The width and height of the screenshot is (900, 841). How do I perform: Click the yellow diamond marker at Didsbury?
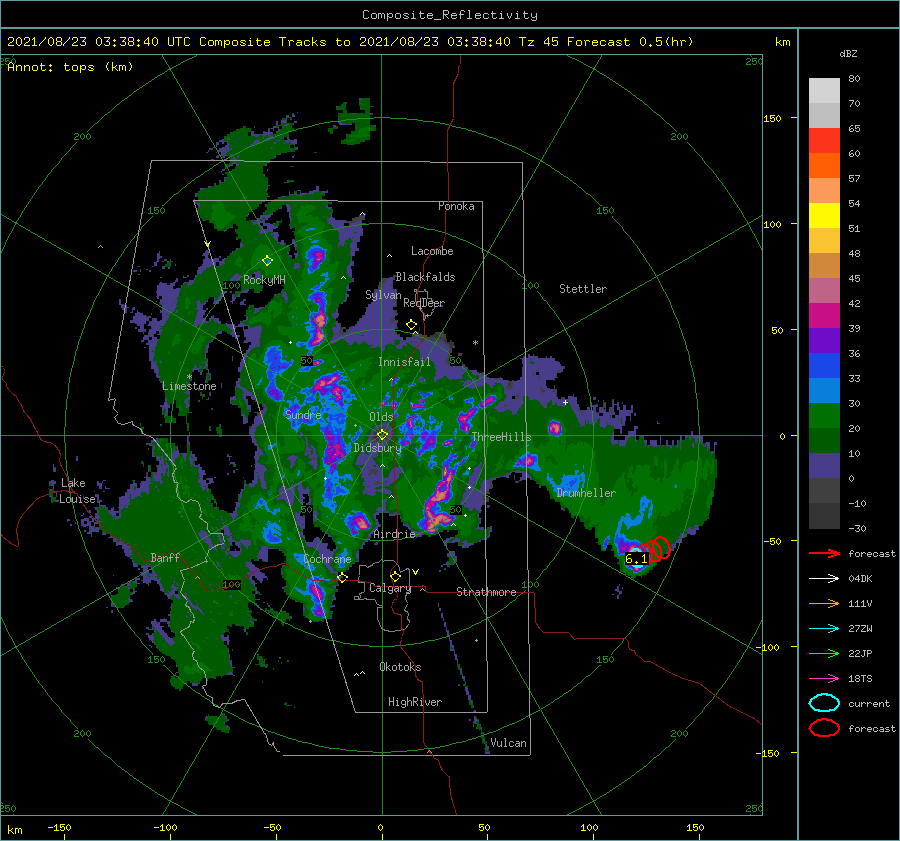[382, 435]
